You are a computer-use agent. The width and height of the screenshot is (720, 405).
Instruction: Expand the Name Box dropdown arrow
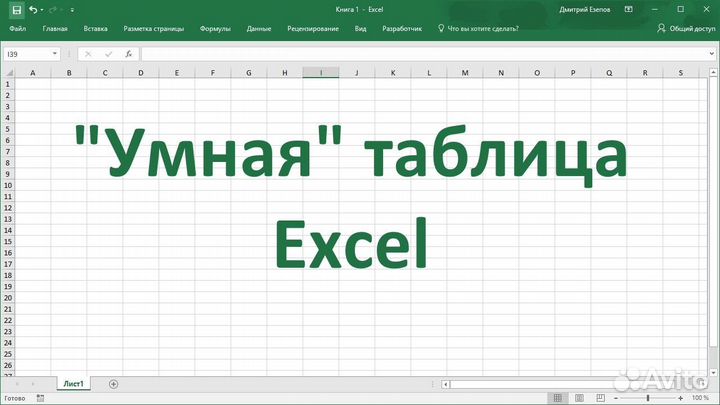pyautogui.click(x=55, y=54)
